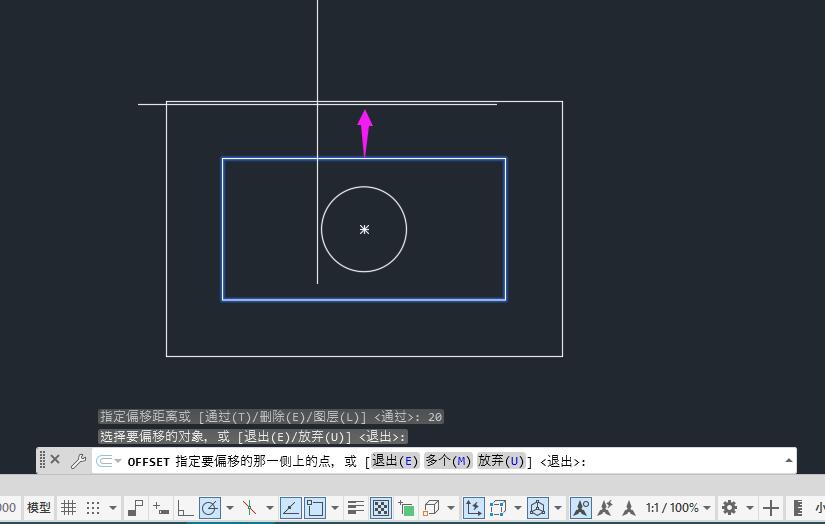The width and height of the screenshot is (825, 524).
Task: Open object snap options dropdown
Action: click(335, 508)
